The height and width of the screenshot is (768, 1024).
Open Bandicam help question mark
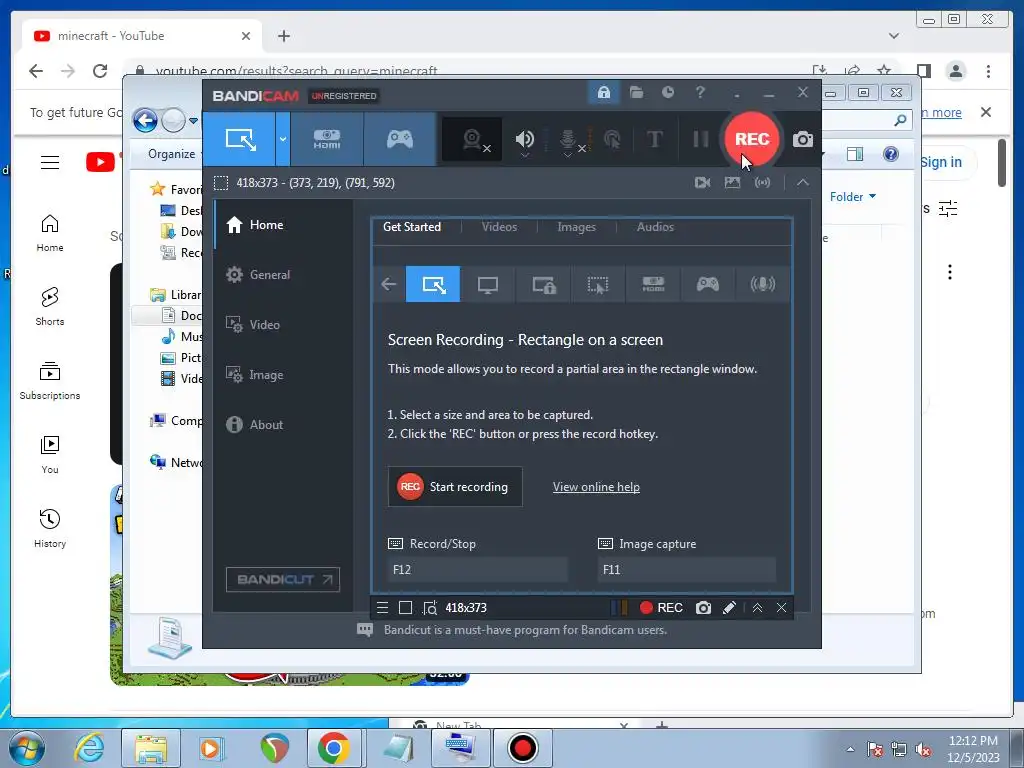coord(700,92)
